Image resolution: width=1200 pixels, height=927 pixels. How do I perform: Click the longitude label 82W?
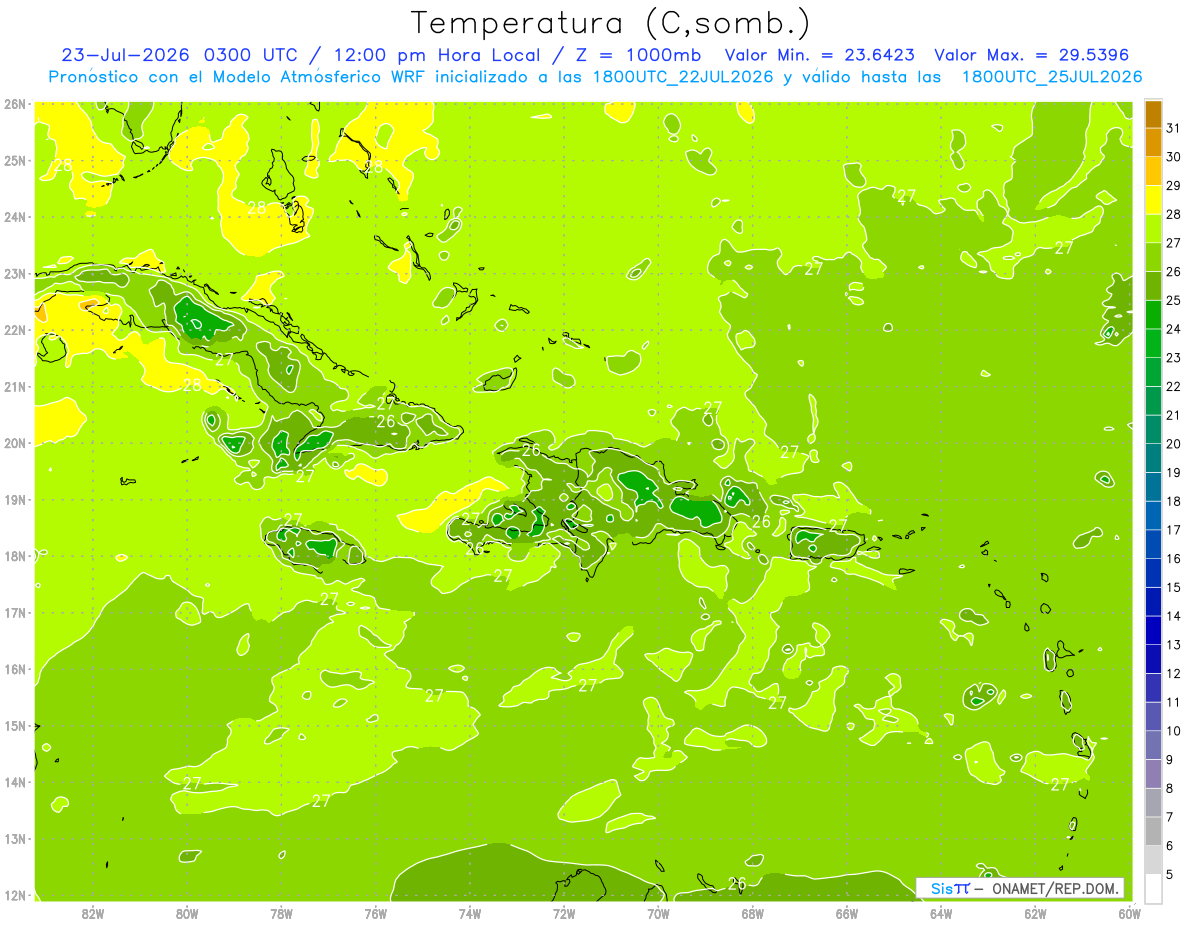(93, 912)
